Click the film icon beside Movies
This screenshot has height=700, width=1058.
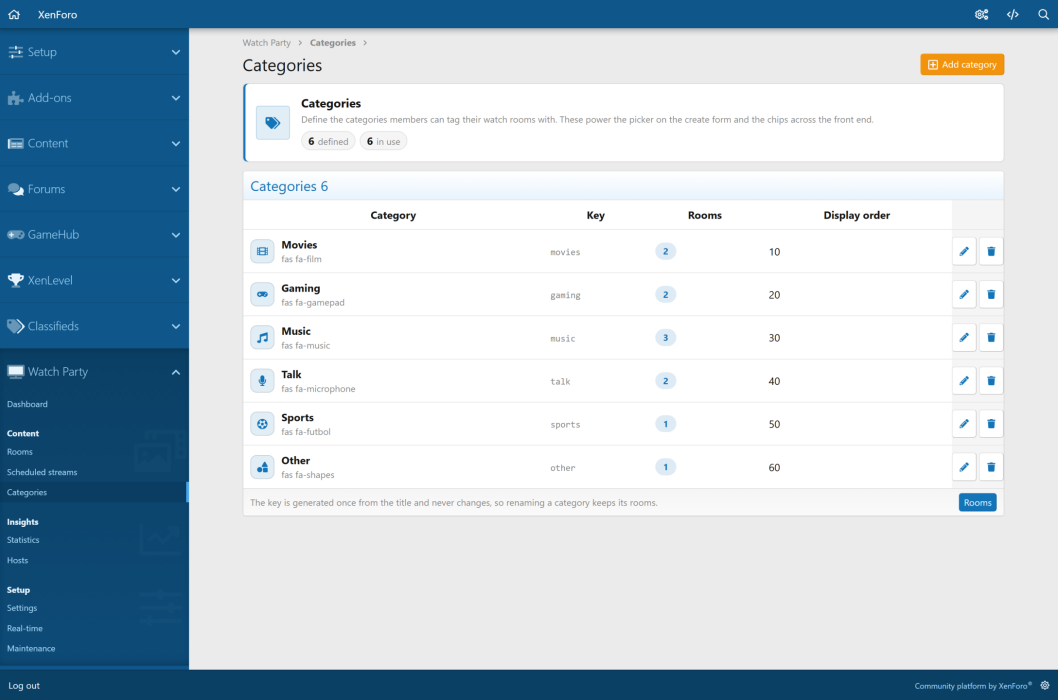click(x=262, y=251)
